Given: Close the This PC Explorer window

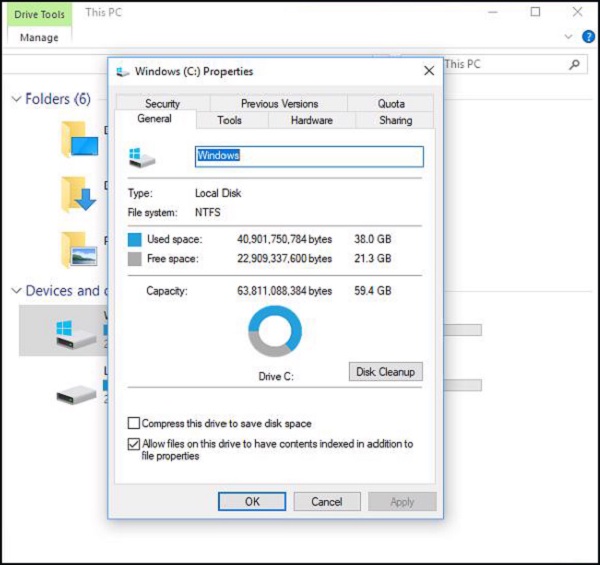Looking at the screenshot, I should (x=577, y=12).
